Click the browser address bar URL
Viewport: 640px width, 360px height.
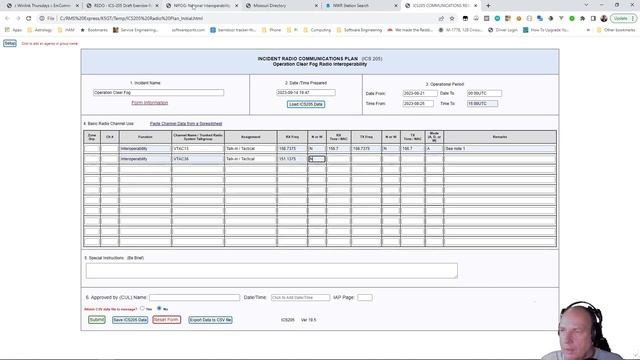tap(131, 18)
